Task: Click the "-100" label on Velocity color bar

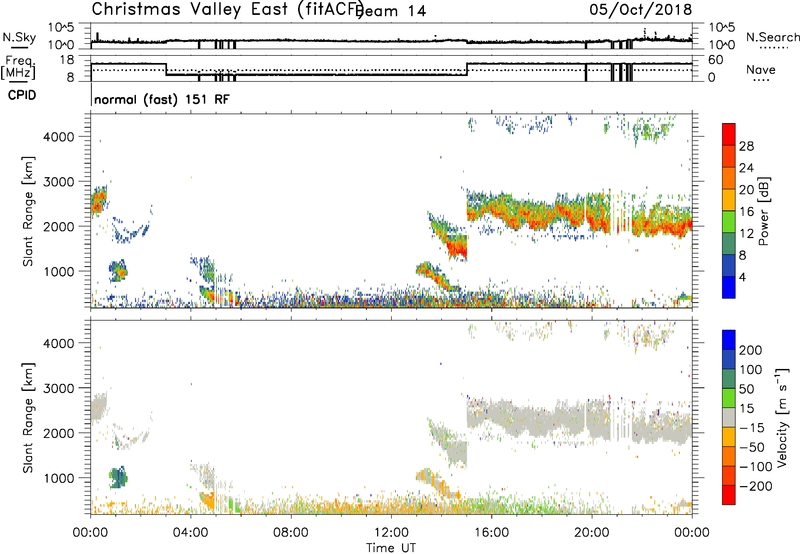Action: click(755, 467)
